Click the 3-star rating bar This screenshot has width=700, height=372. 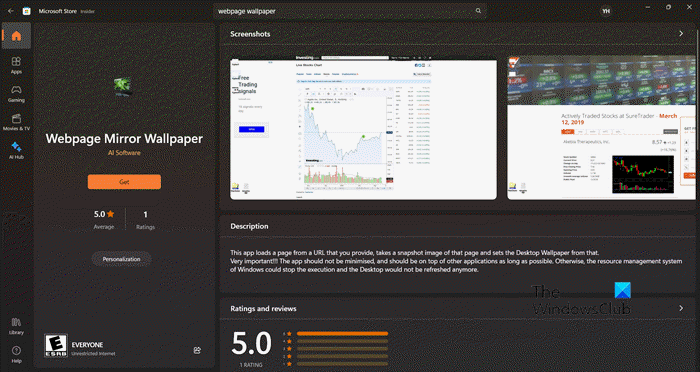(x=342, y=349)
